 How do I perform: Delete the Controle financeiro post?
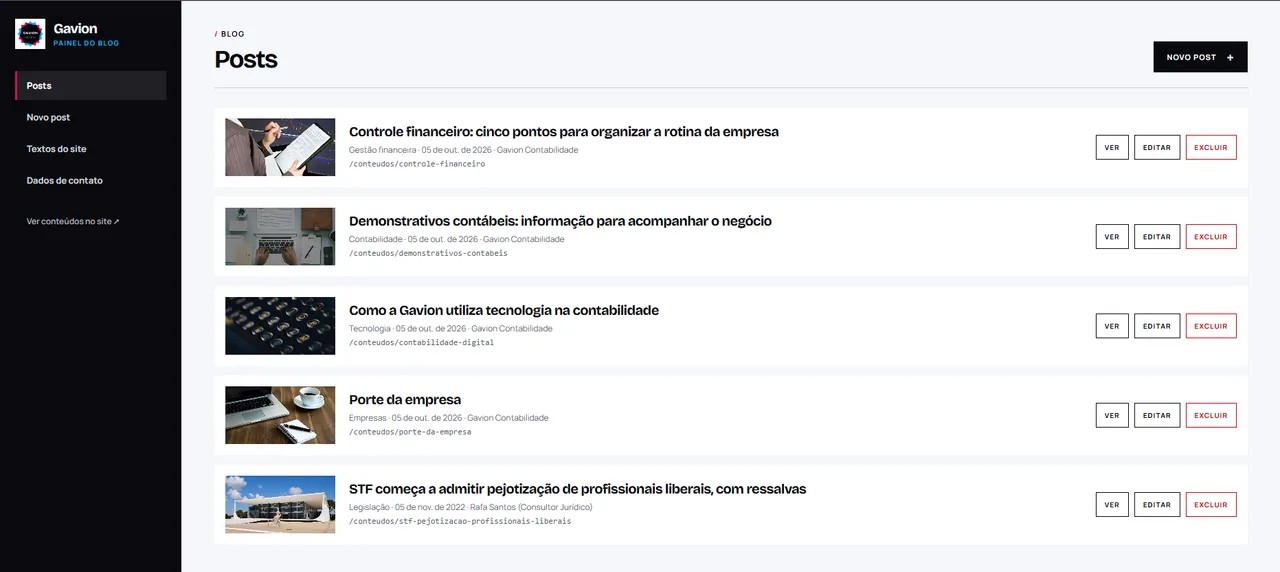point(1211,147)
